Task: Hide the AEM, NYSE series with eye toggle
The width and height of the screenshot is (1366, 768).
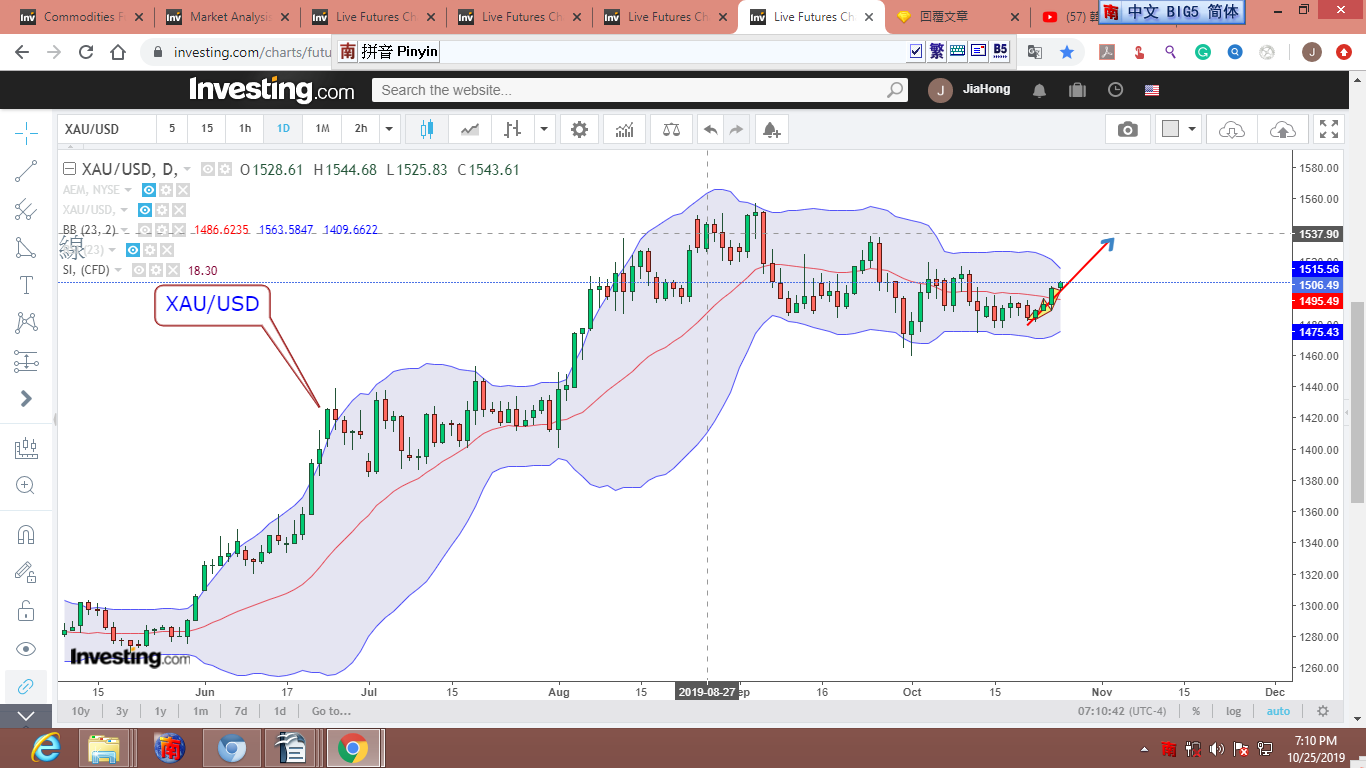Action: point(148,190)
